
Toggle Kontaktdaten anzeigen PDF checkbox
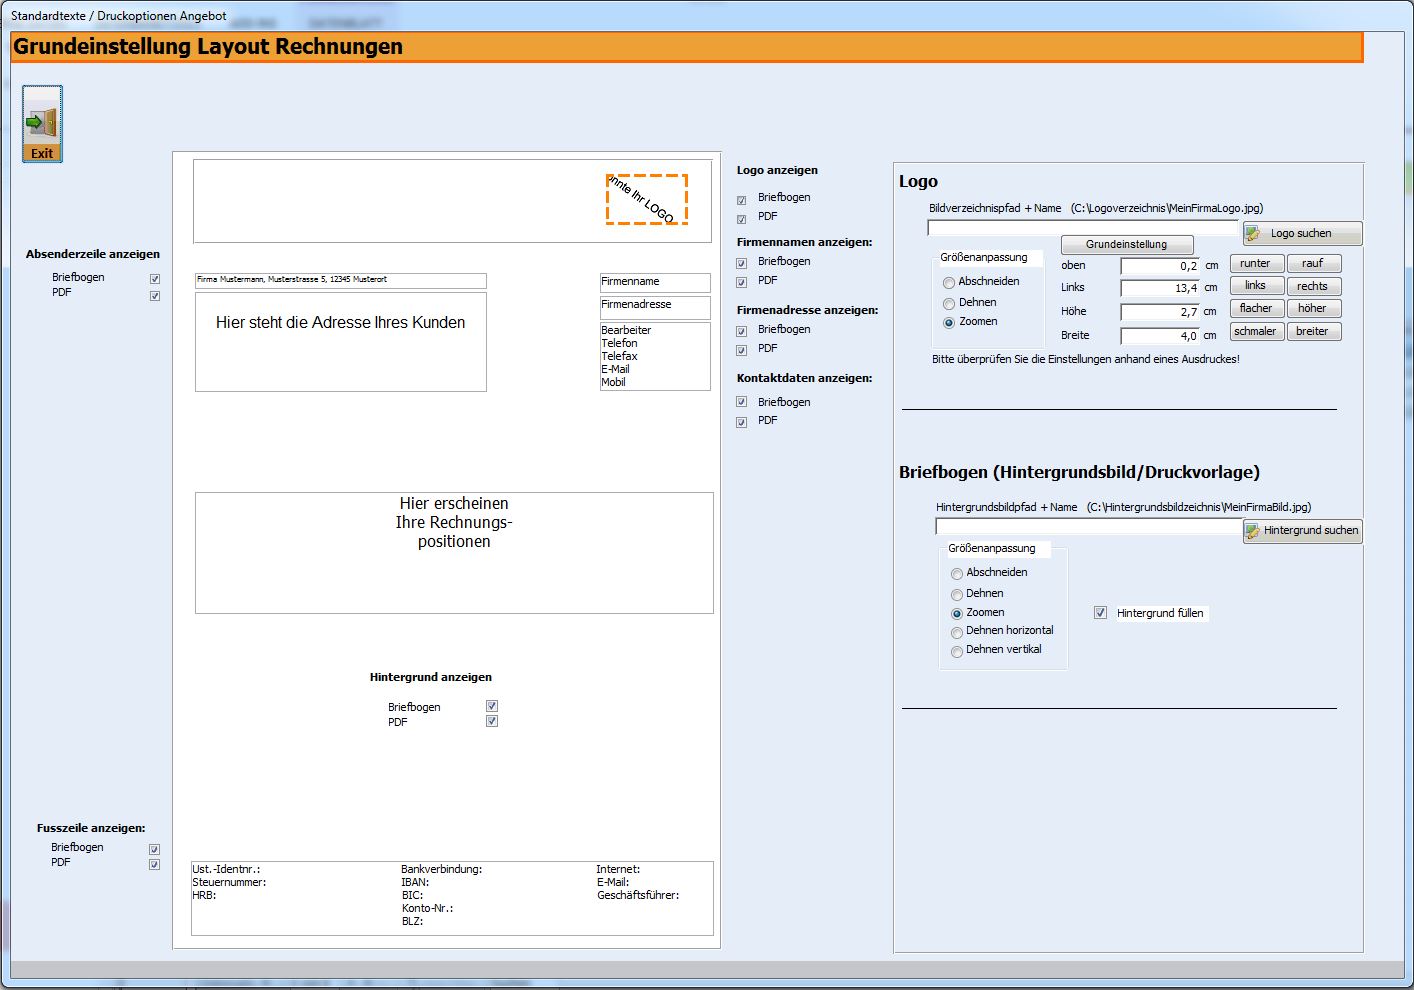tap(742, 423)
